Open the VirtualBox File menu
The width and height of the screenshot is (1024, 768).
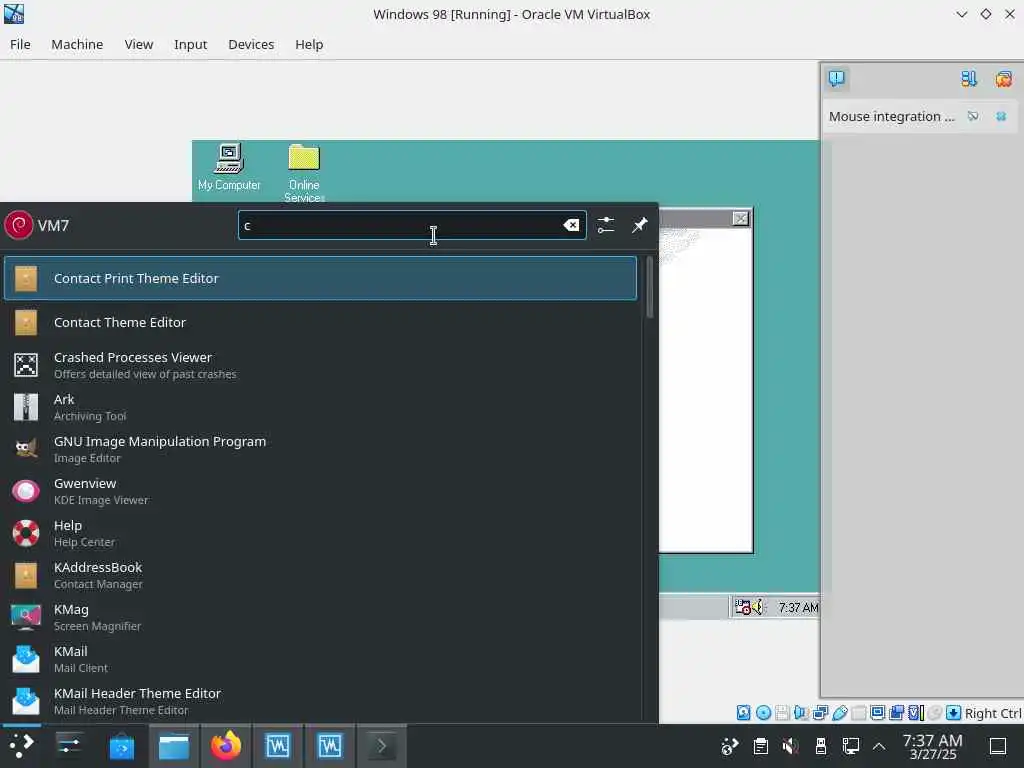coord(20,44)
